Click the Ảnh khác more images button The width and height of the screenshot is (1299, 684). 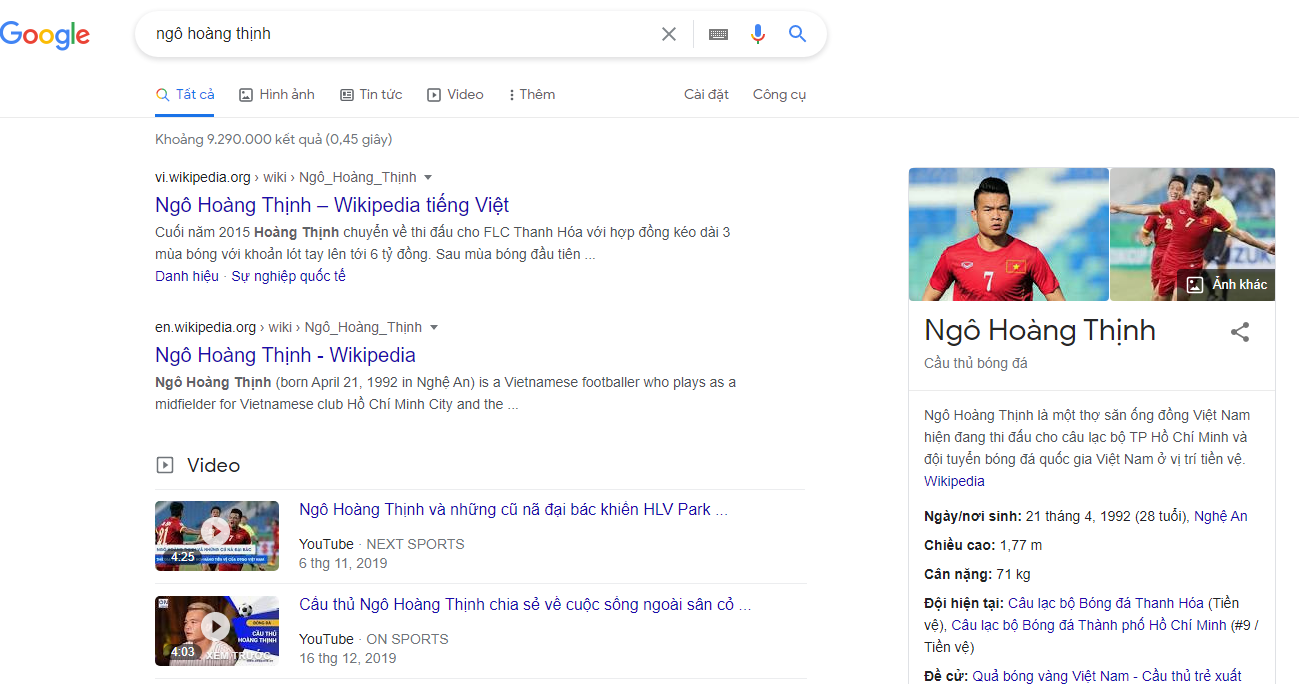coord(1226,284)
